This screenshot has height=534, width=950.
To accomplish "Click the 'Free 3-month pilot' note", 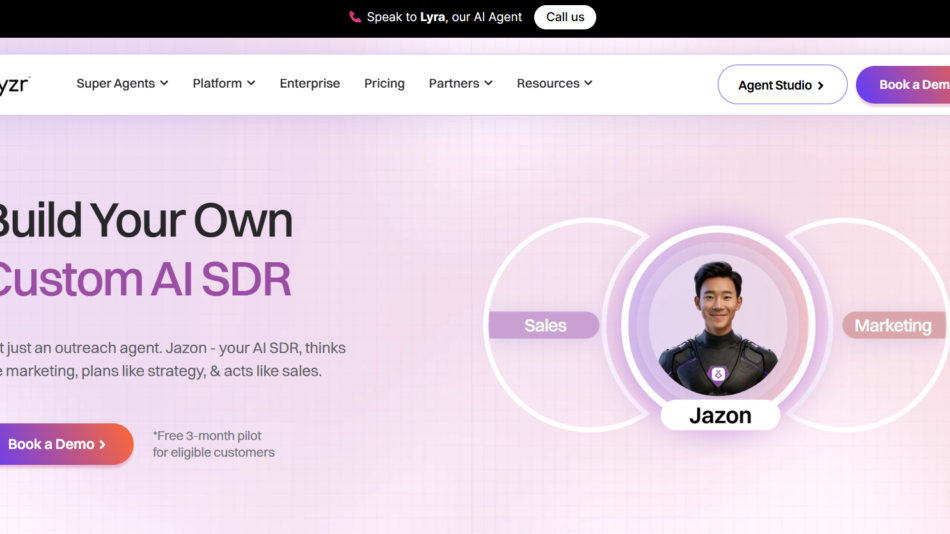I will [213, 444].
